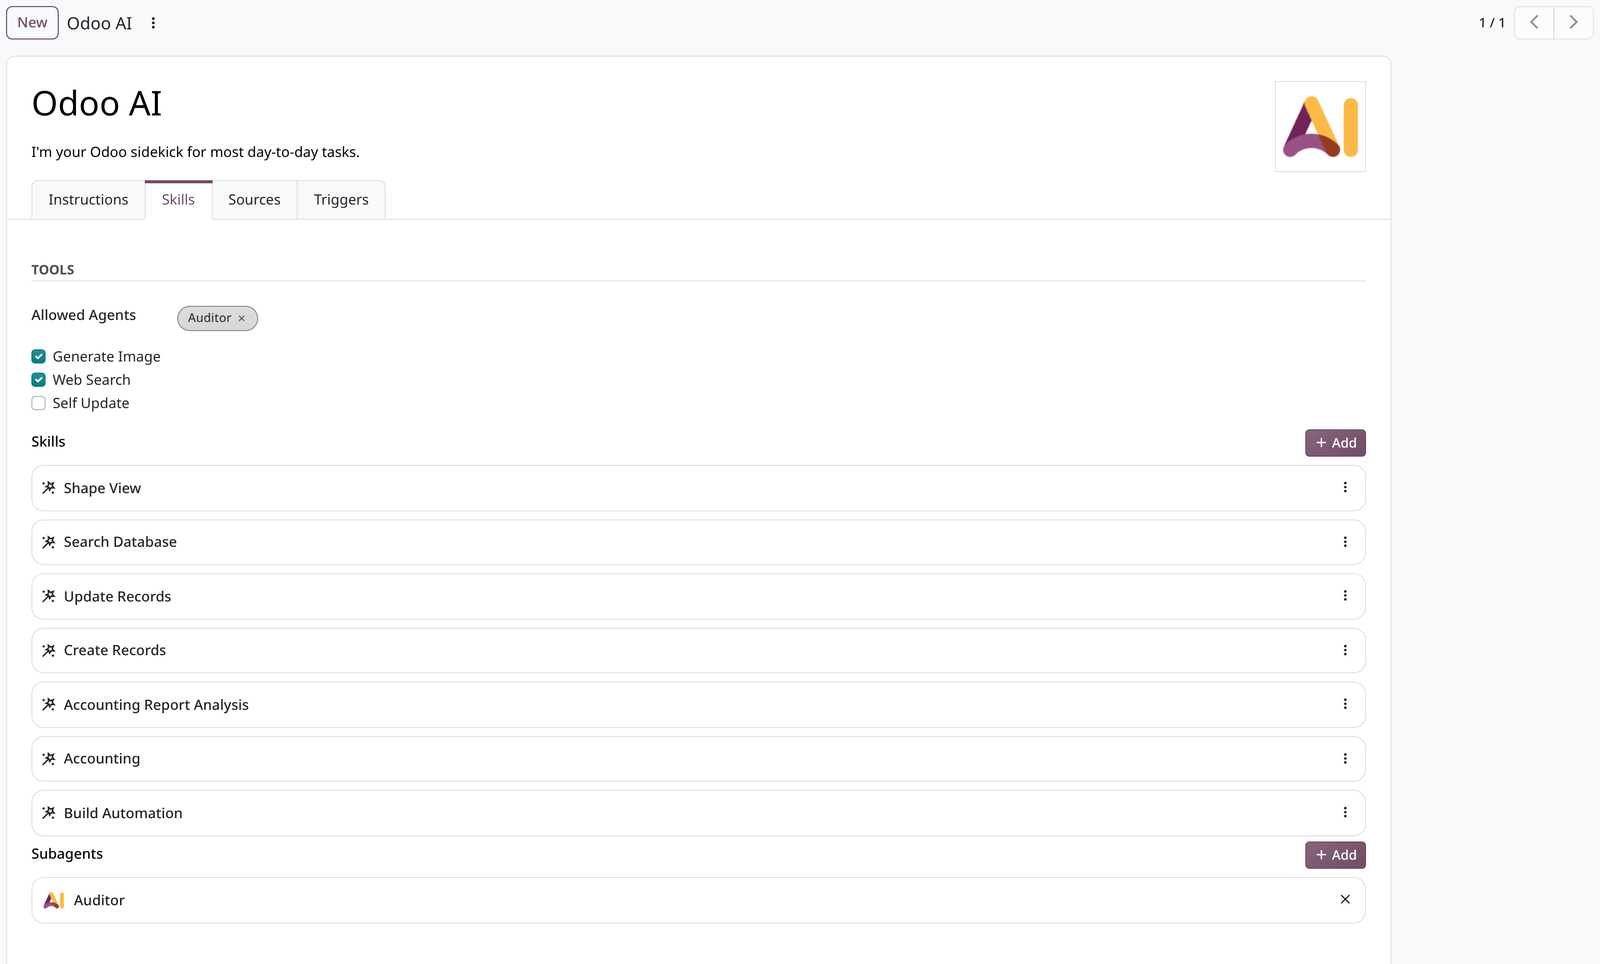Open the Triggers tab
This screenshot has width=1600, height=964.
[341, 200]
